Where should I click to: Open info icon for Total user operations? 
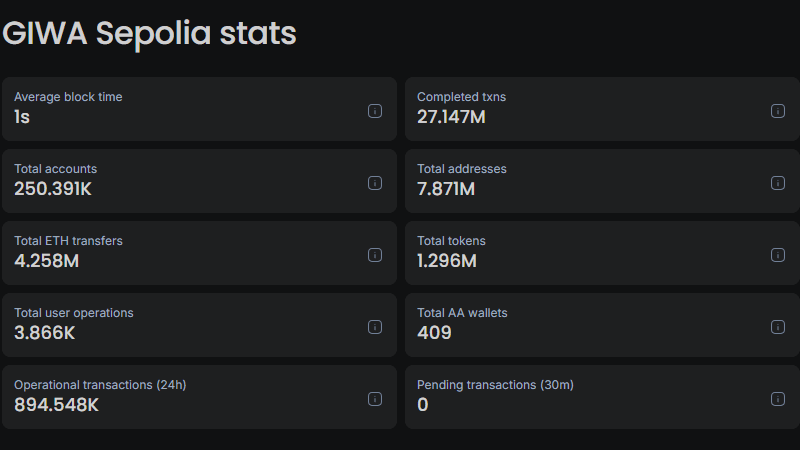coord(375,327)
